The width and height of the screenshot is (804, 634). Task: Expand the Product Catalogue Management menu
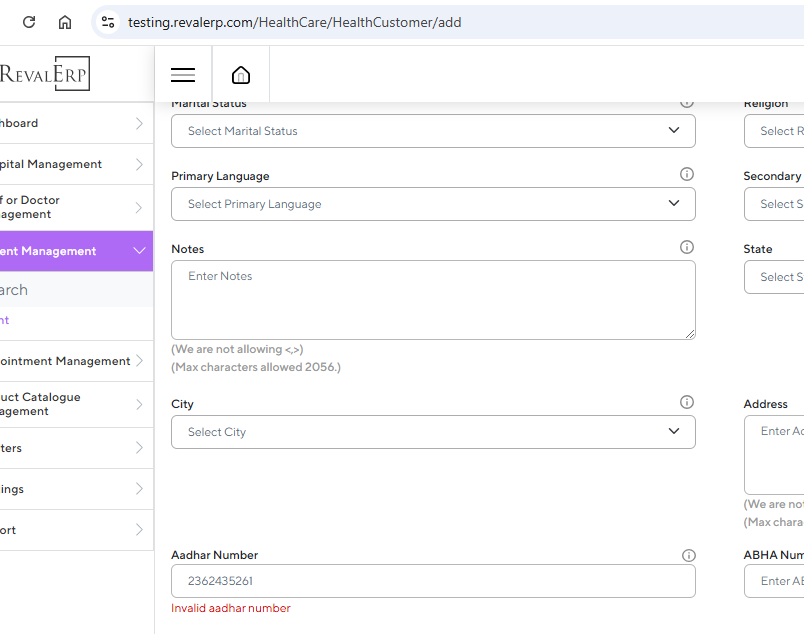point(70,404)
